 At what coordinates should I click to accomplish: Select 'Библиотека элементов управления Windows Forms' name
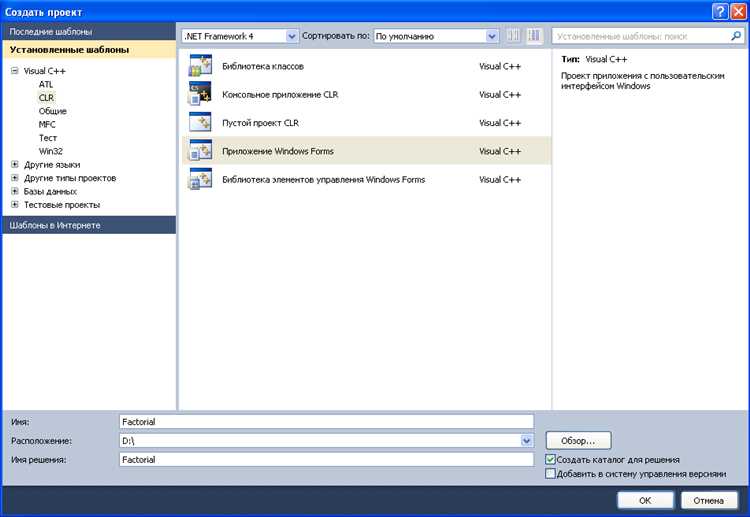pyautogui.click(x=323, y=179)
